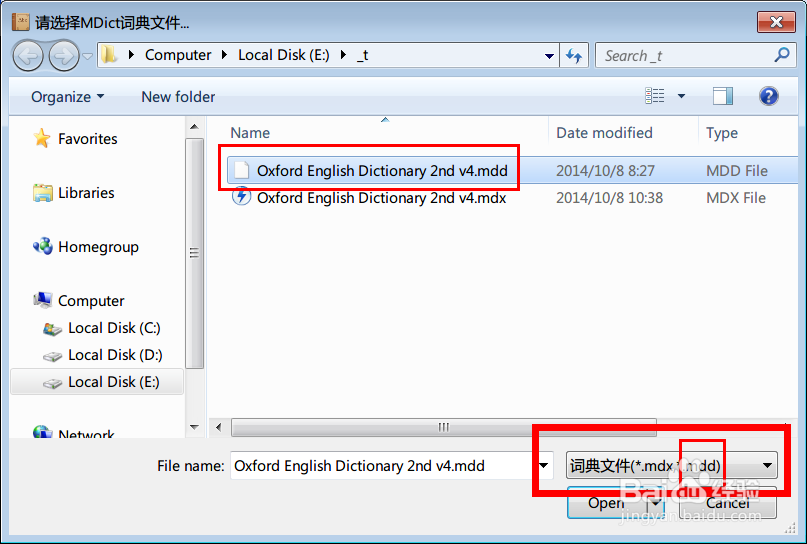Click the blank file icon of .mdd file
This screenshot has width=807, height=544.
241,170
